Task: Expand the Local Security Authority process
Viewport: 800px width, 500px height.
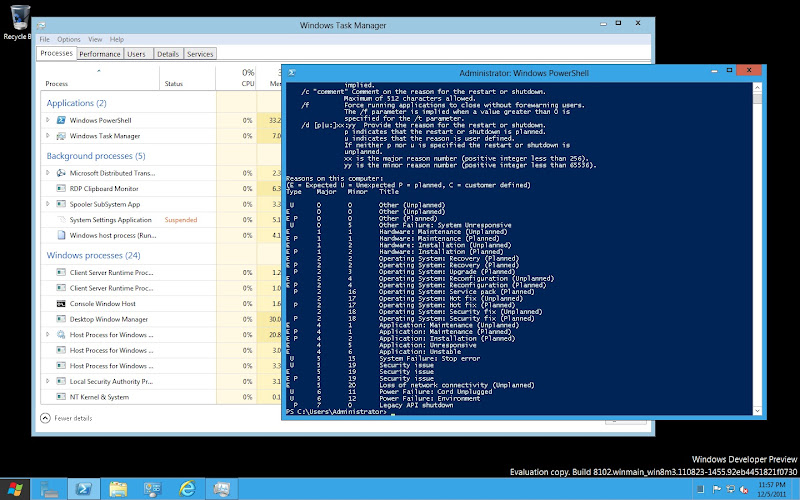Action: click(x=47, y=381)
